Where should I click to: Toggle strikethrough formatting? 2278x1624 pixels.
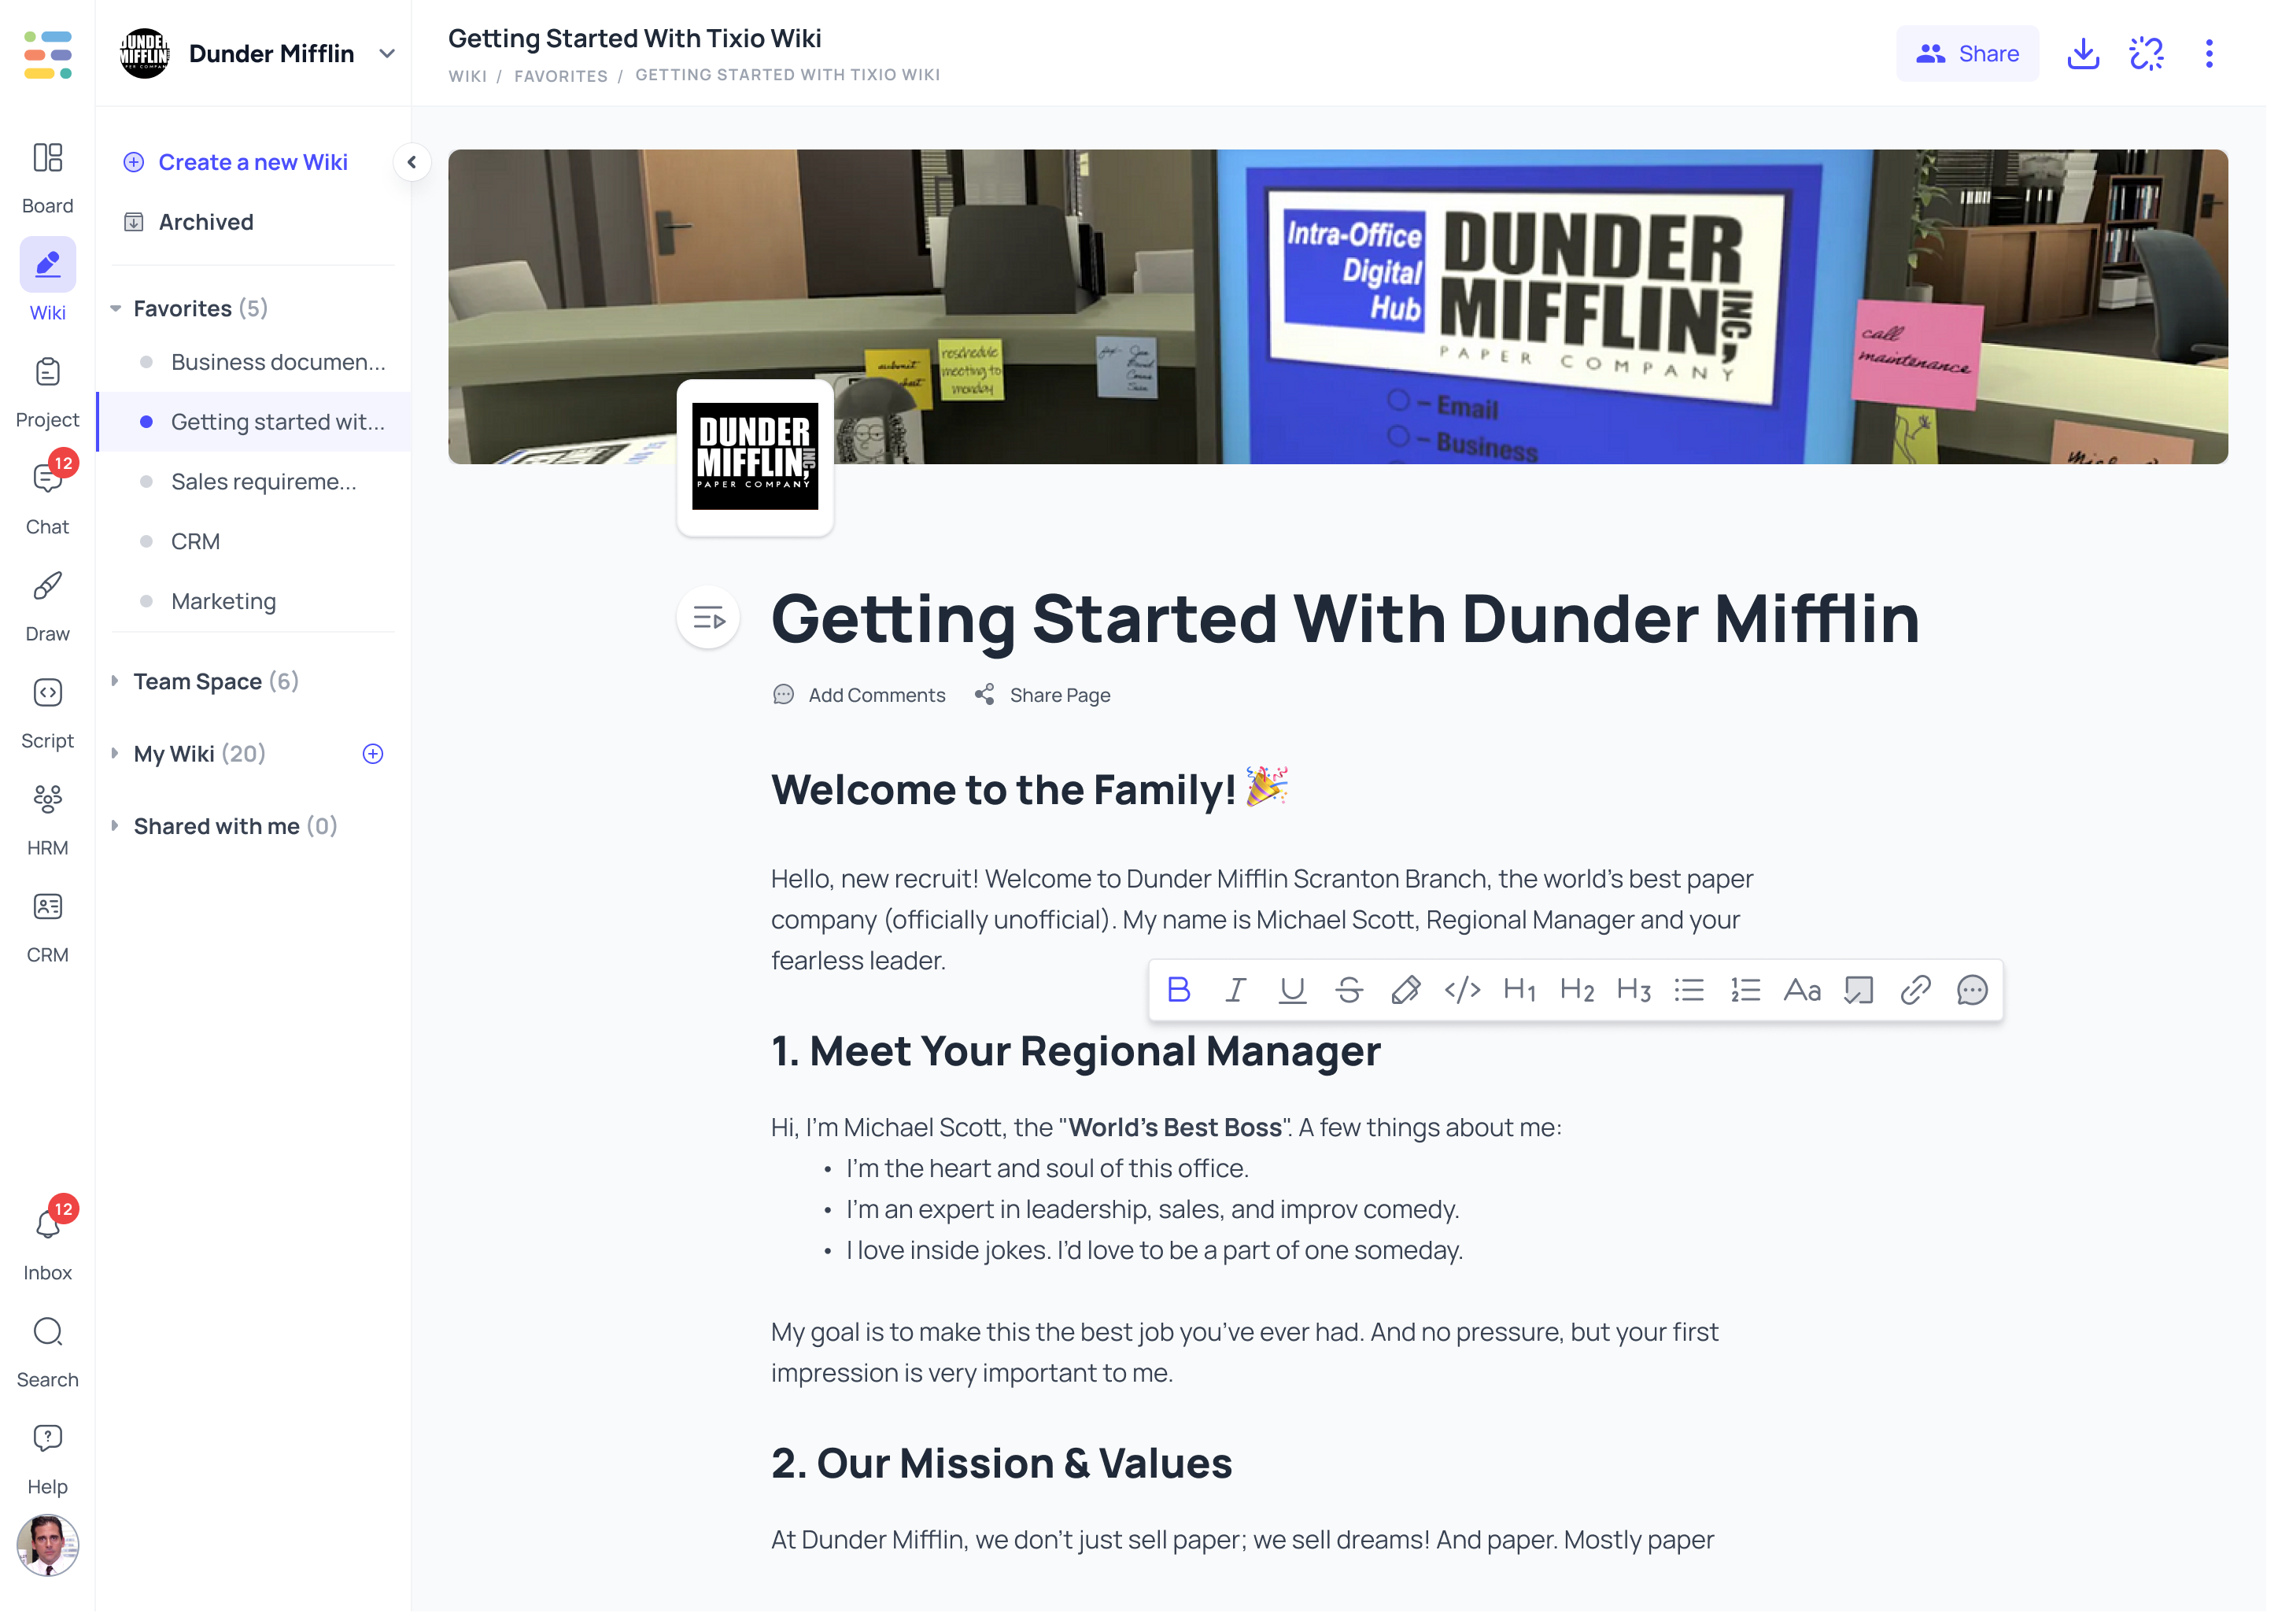coord(1349,990)
